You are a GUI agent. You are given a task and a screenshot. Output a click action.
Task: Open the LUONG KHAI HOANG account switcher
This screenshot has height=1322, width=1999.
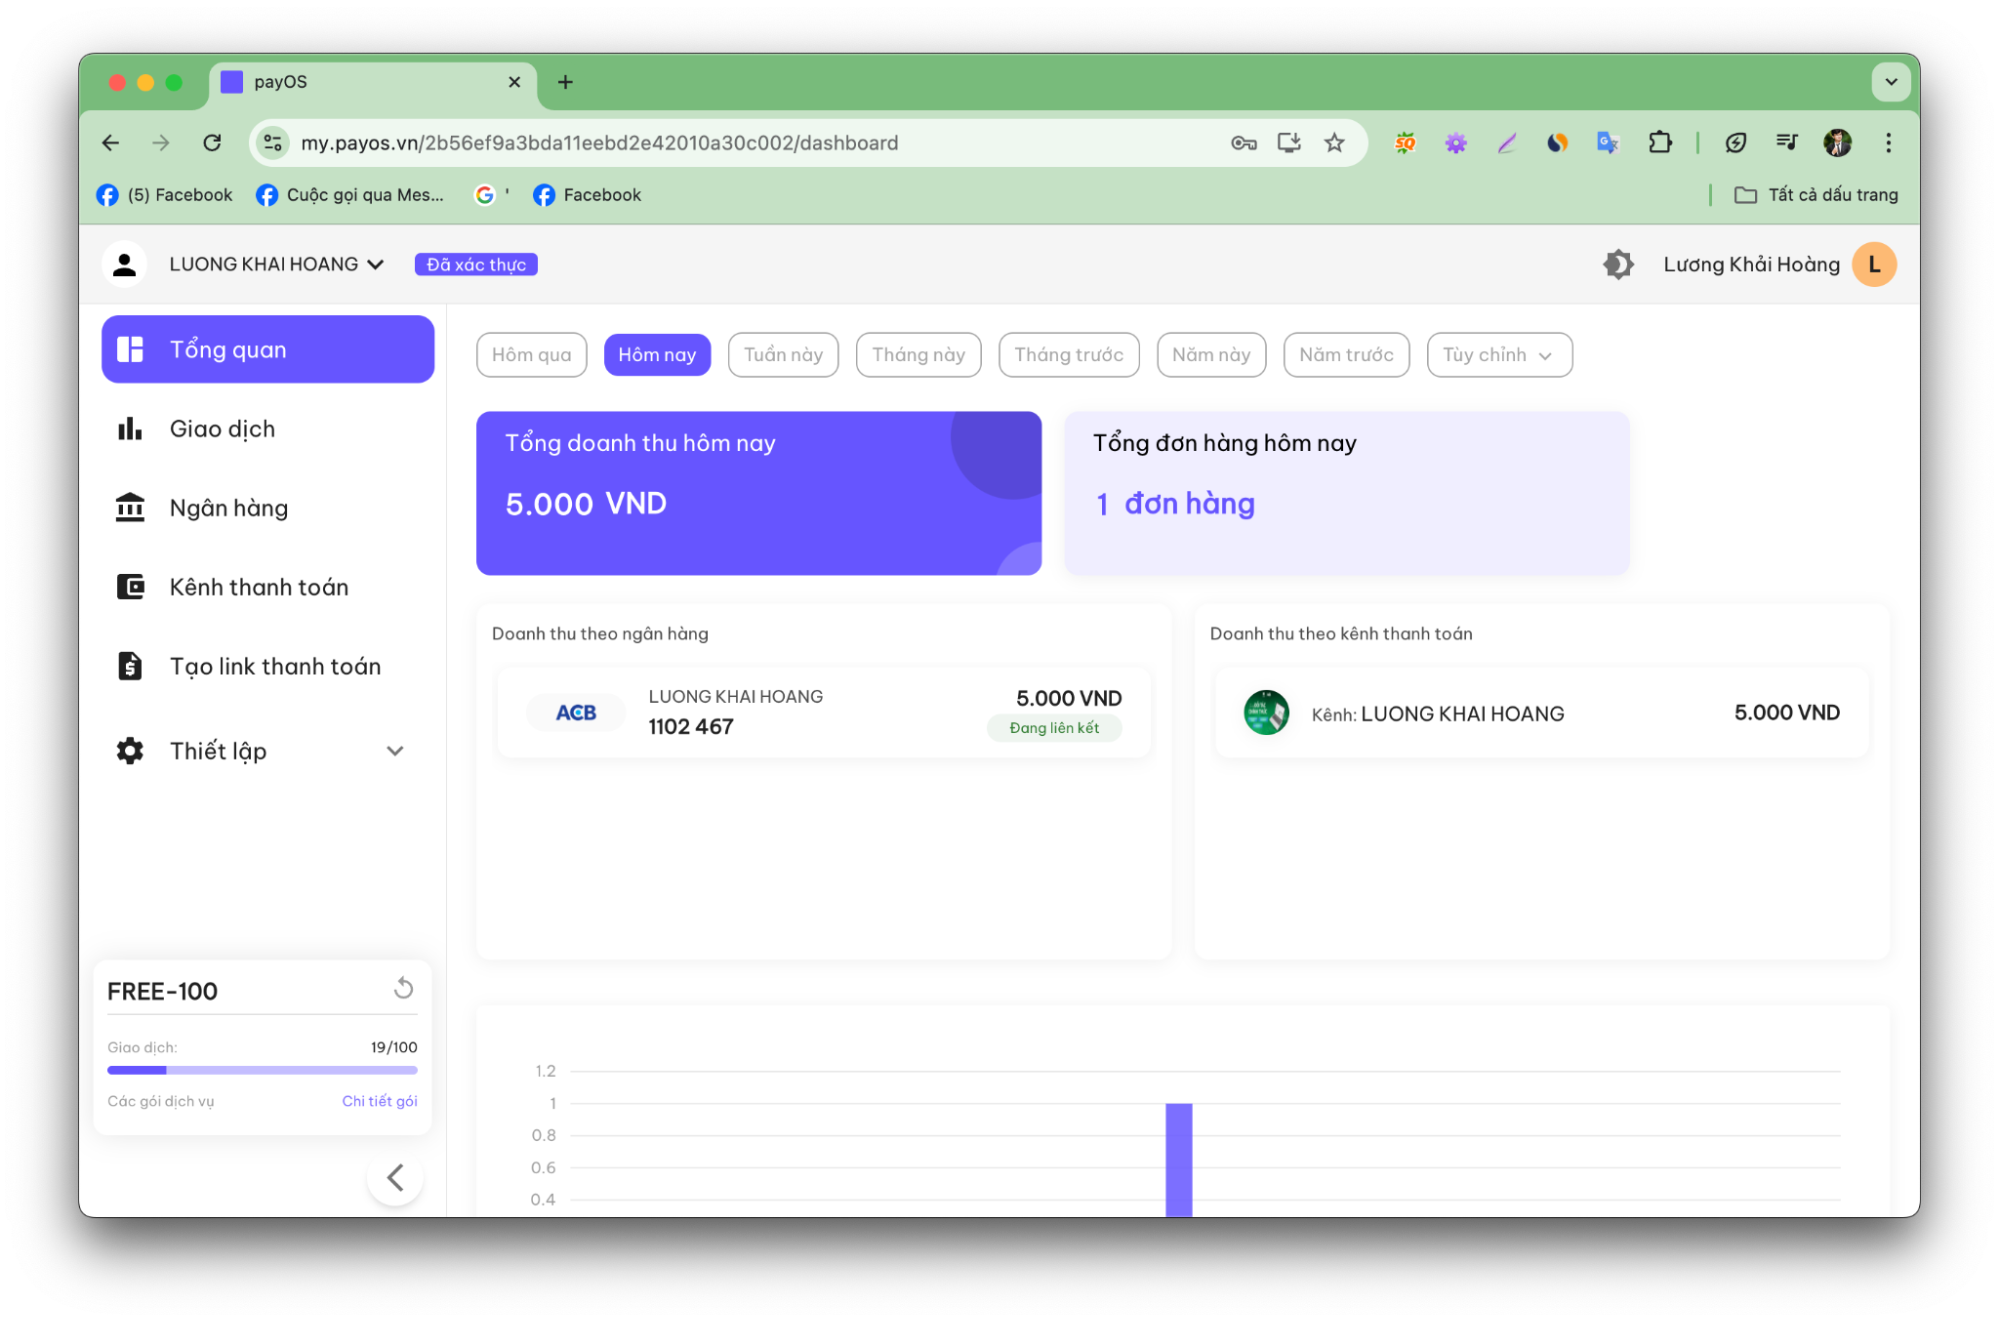click(276, 264)
